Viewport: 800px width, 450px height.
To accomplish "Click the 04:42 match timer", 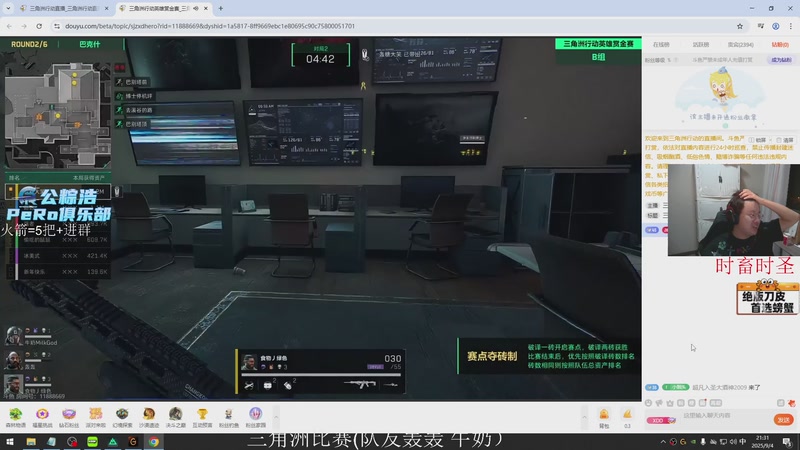I will (x=320, y=59).
